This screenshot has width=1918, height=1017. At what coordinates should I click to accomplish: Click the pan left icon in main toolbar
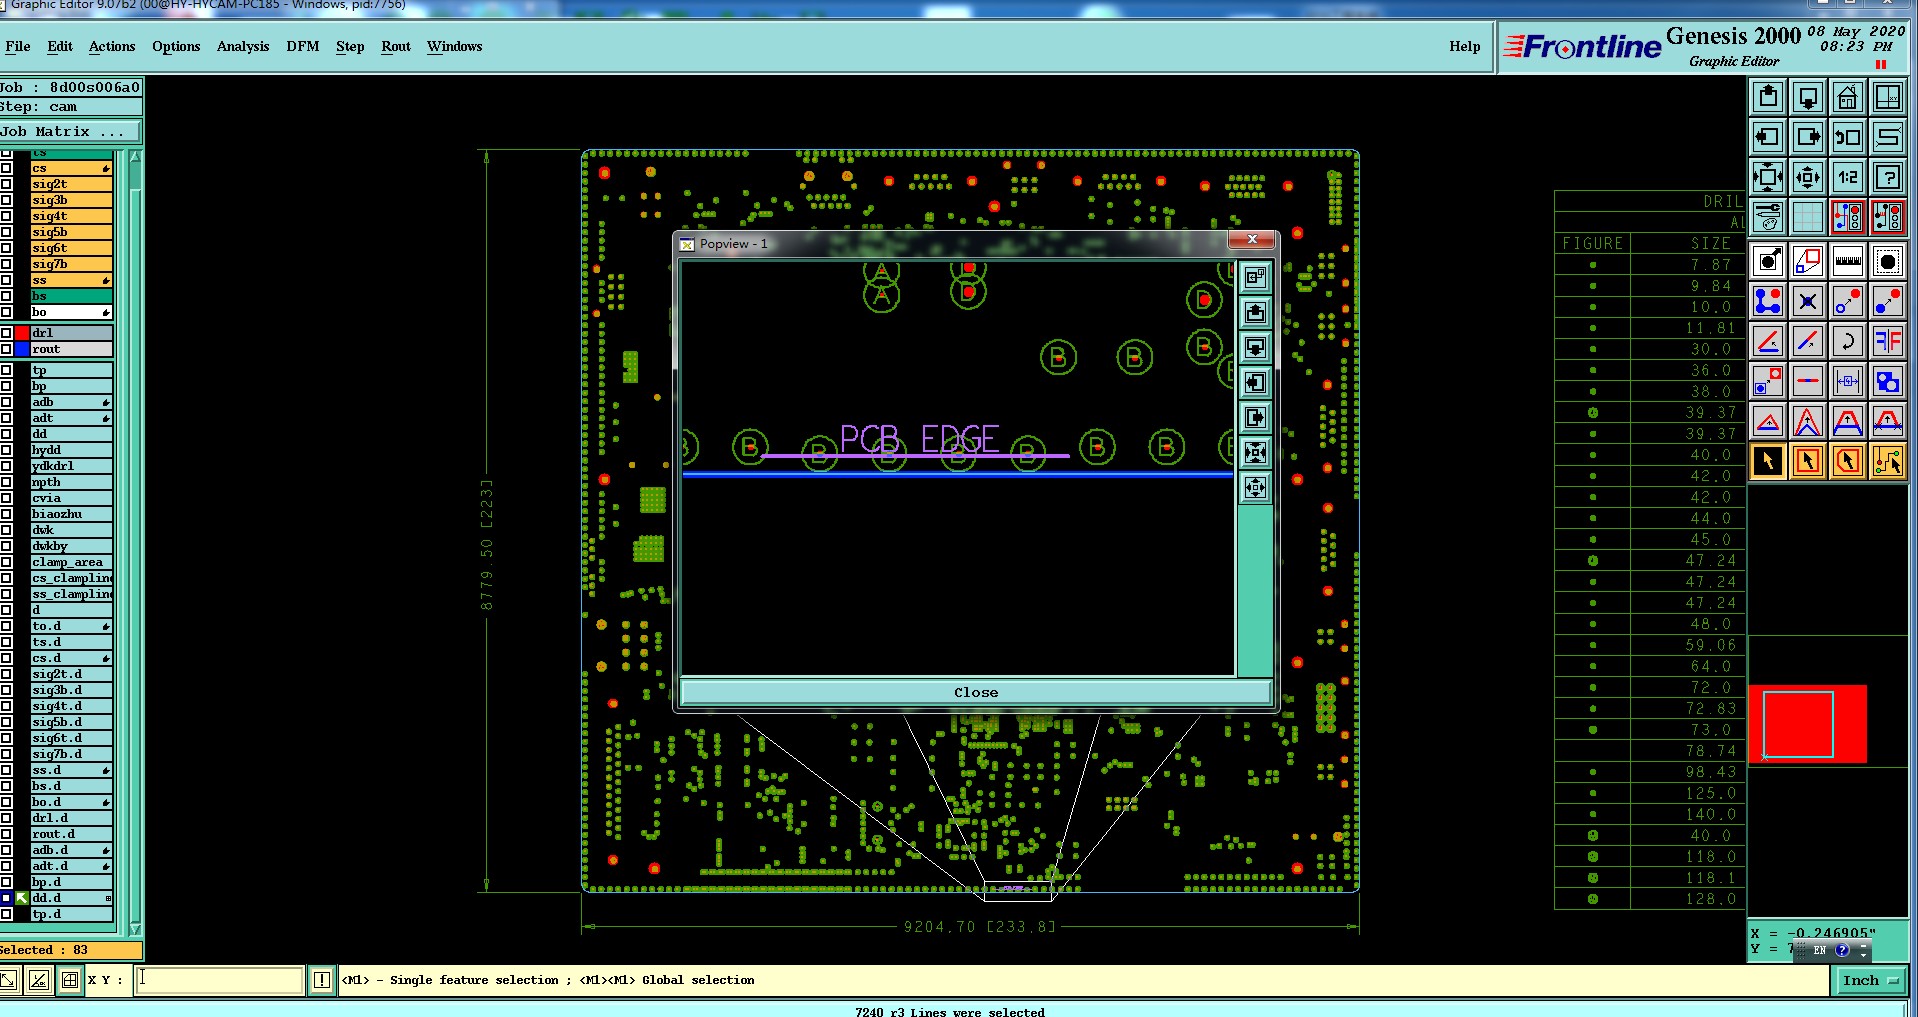click(1768, 137)
